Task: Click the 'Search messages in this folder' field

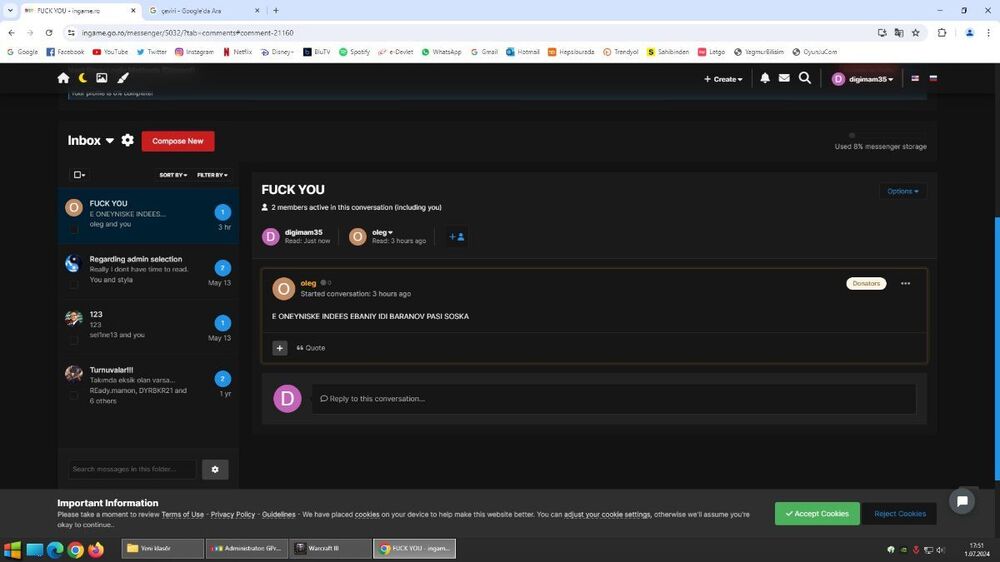Action: point(132,469)
